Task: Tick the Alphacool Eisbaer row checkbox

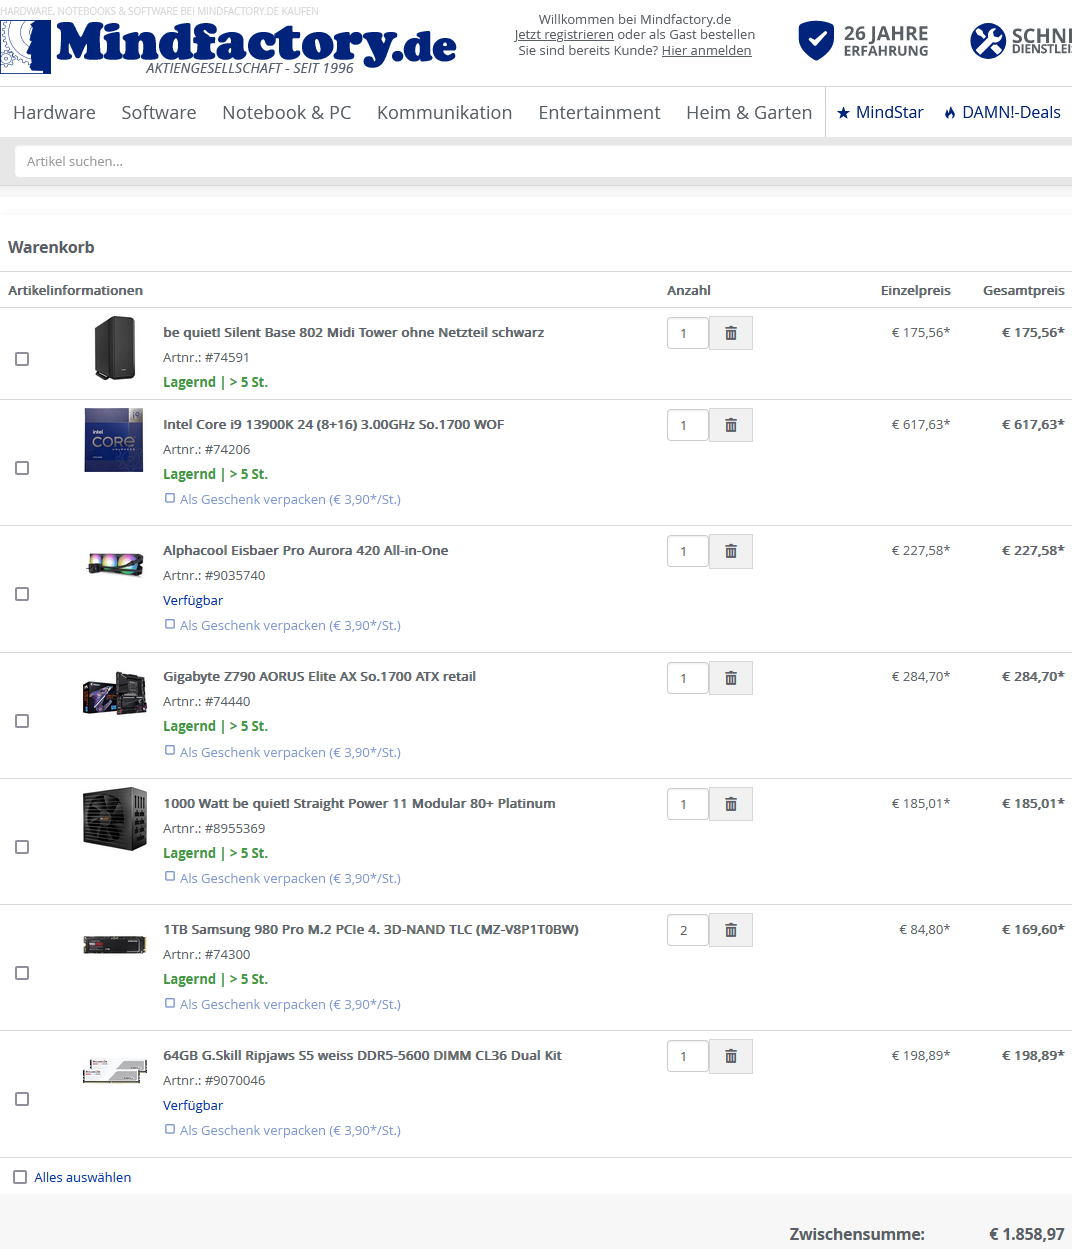Action: [x=22, y=594]
